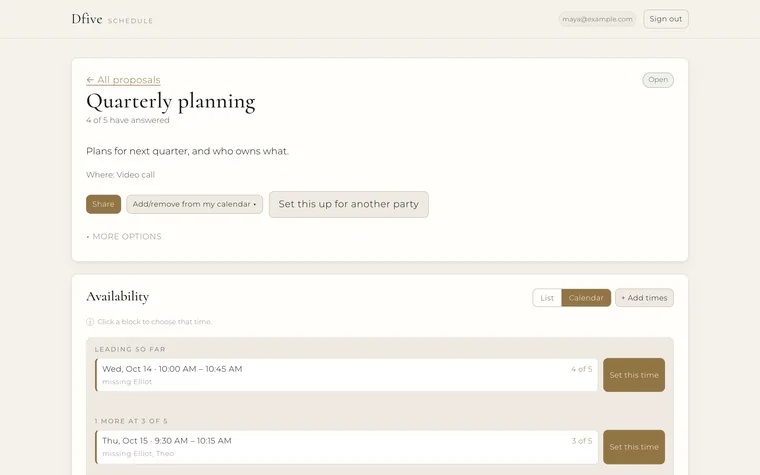The height and width of the screenshot is (475, 760).
Task: Click the '4 of 5' count on Oct 14 row
Action: [581, 369]
